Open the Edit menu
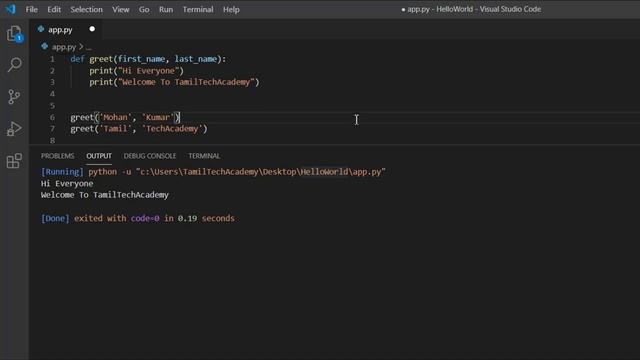The image size is (640, 360). click(54, 9)
